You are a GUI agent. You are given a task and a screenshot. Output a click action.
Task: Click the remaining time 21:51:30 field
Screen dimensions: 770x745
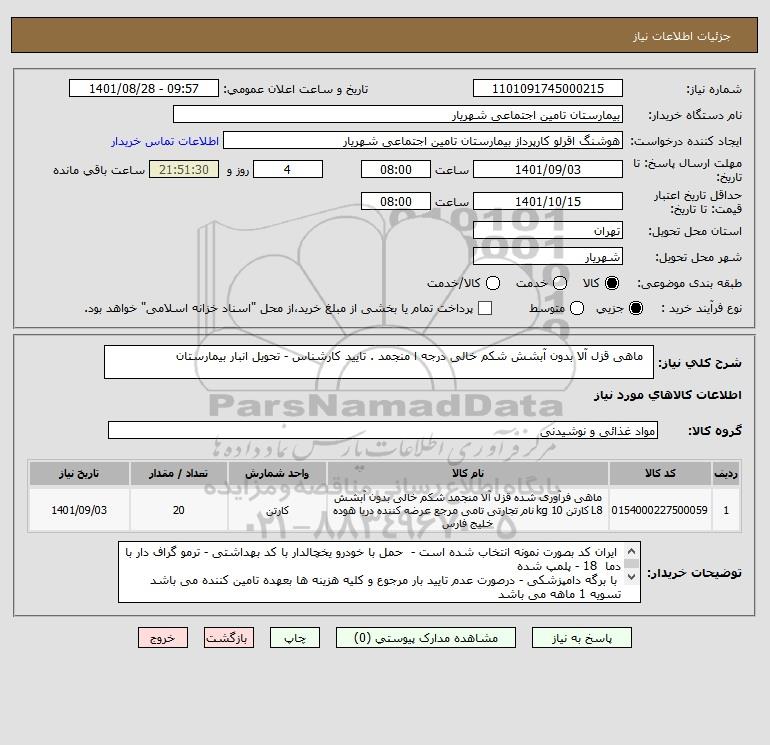[x=184, y=170]
